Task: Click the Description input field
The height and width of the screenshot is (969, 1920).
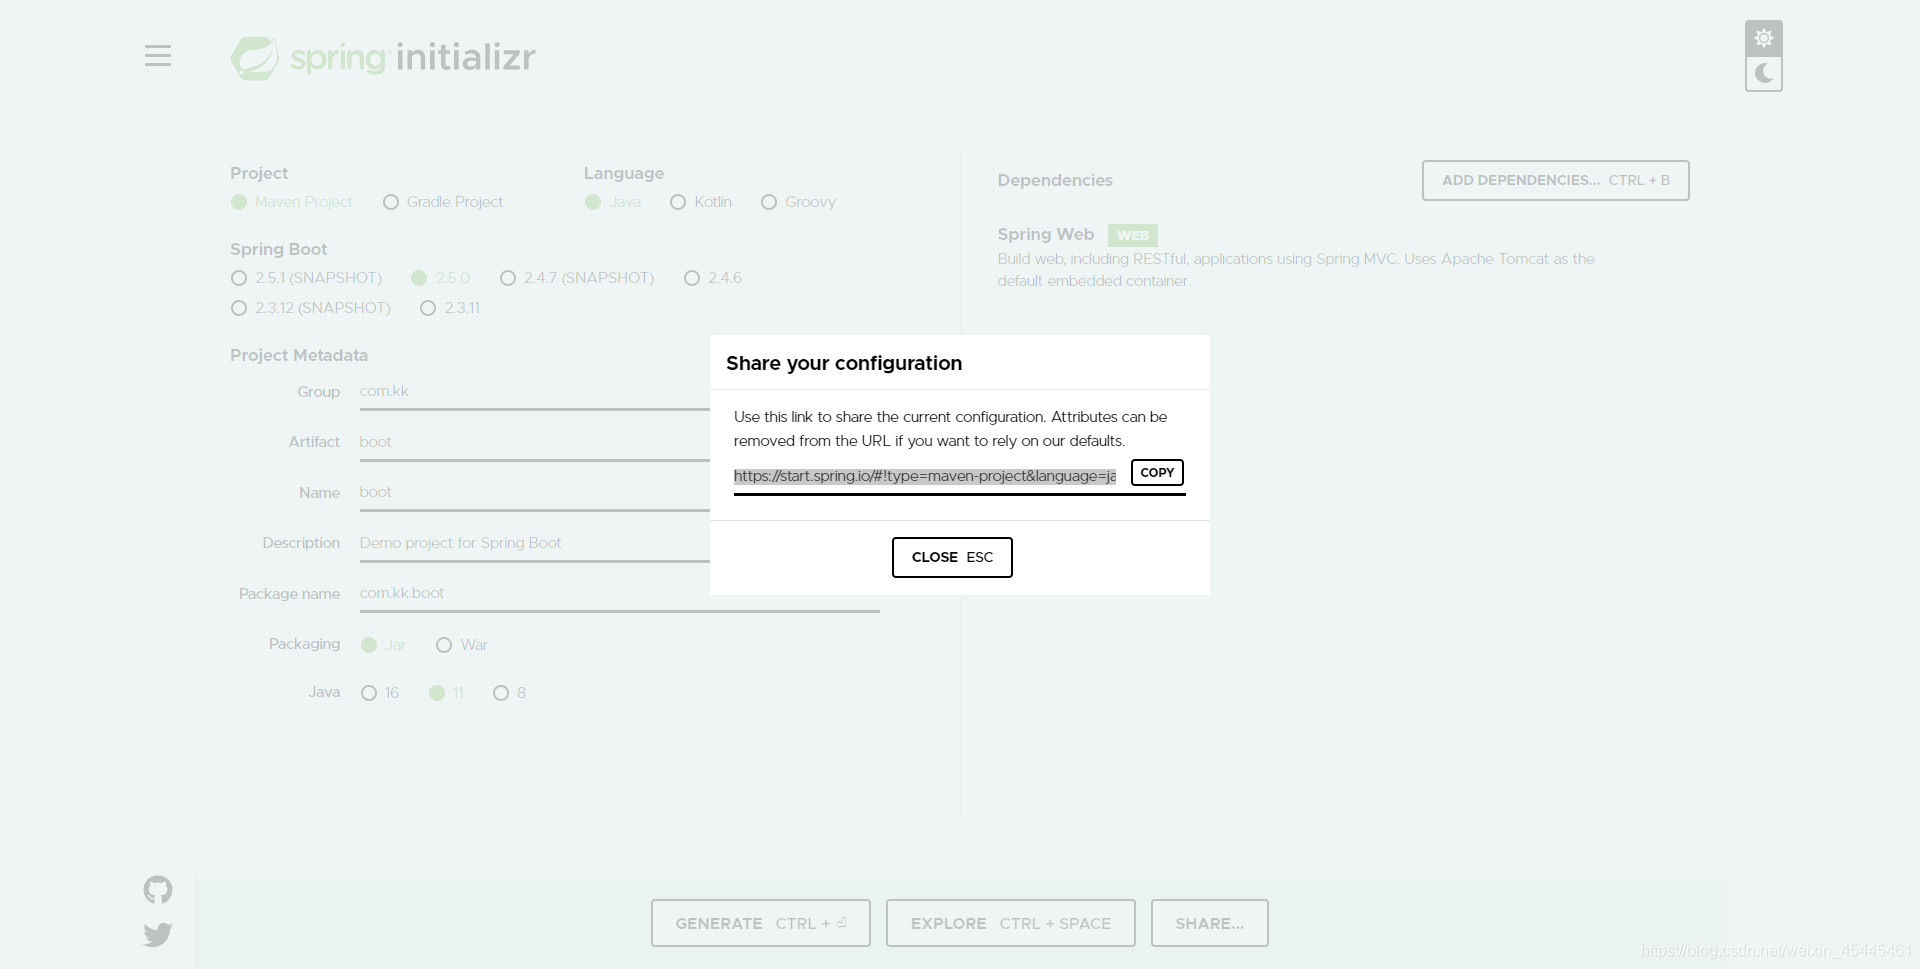Action: pos(535,543)
